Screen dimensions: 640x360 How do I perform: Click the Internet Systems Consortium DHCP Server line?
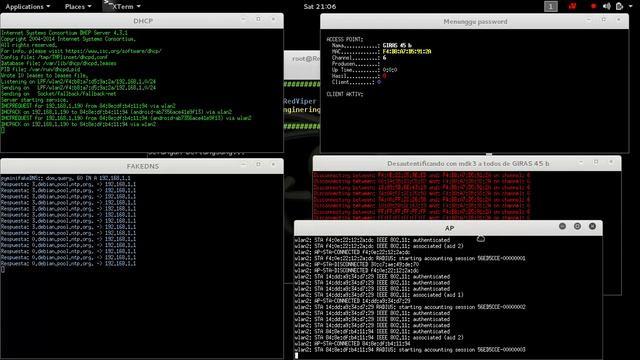tap(64, 33)
